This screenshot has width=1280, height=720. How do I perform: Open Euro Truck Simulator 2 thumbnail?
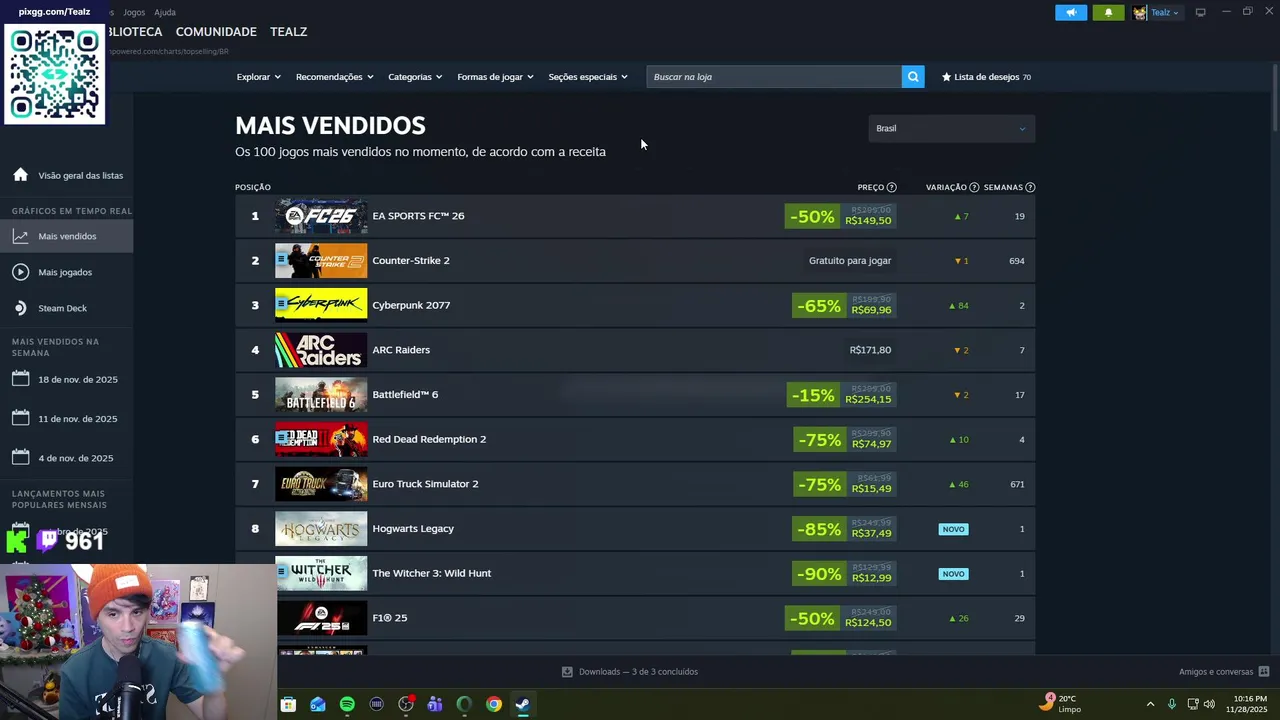(321, 484)
